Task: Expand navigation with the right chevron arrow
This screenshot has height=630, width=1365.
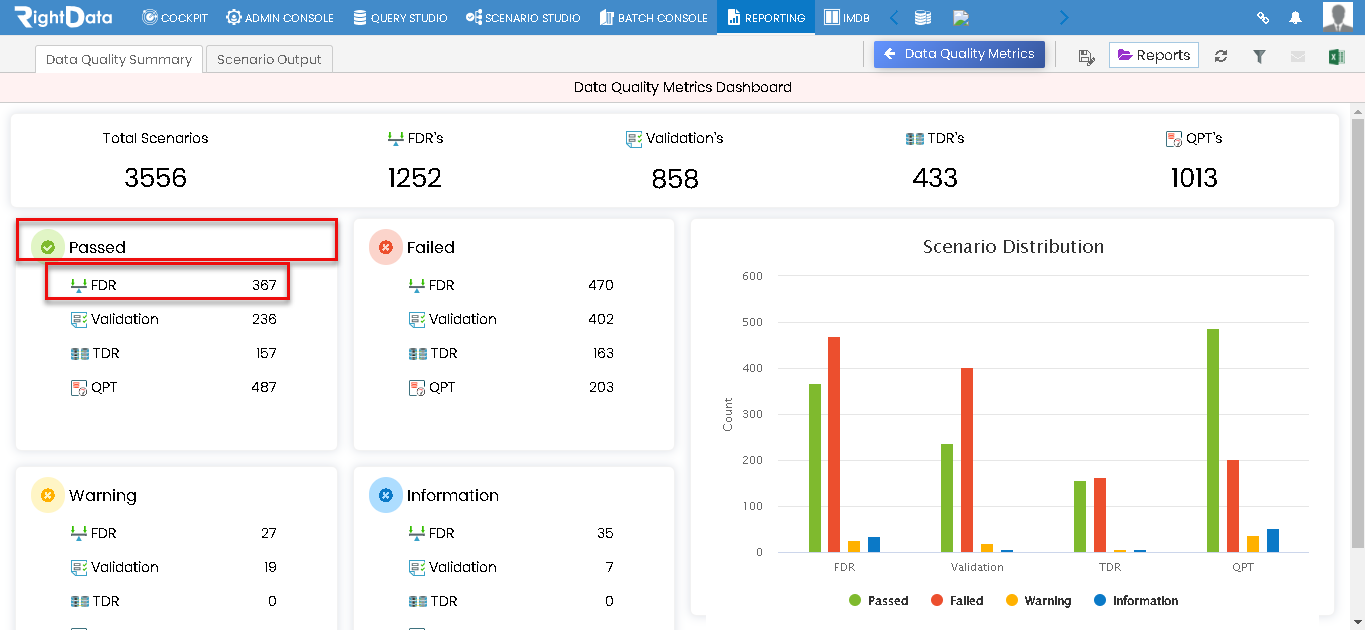Action: (x=1063, y=17)
